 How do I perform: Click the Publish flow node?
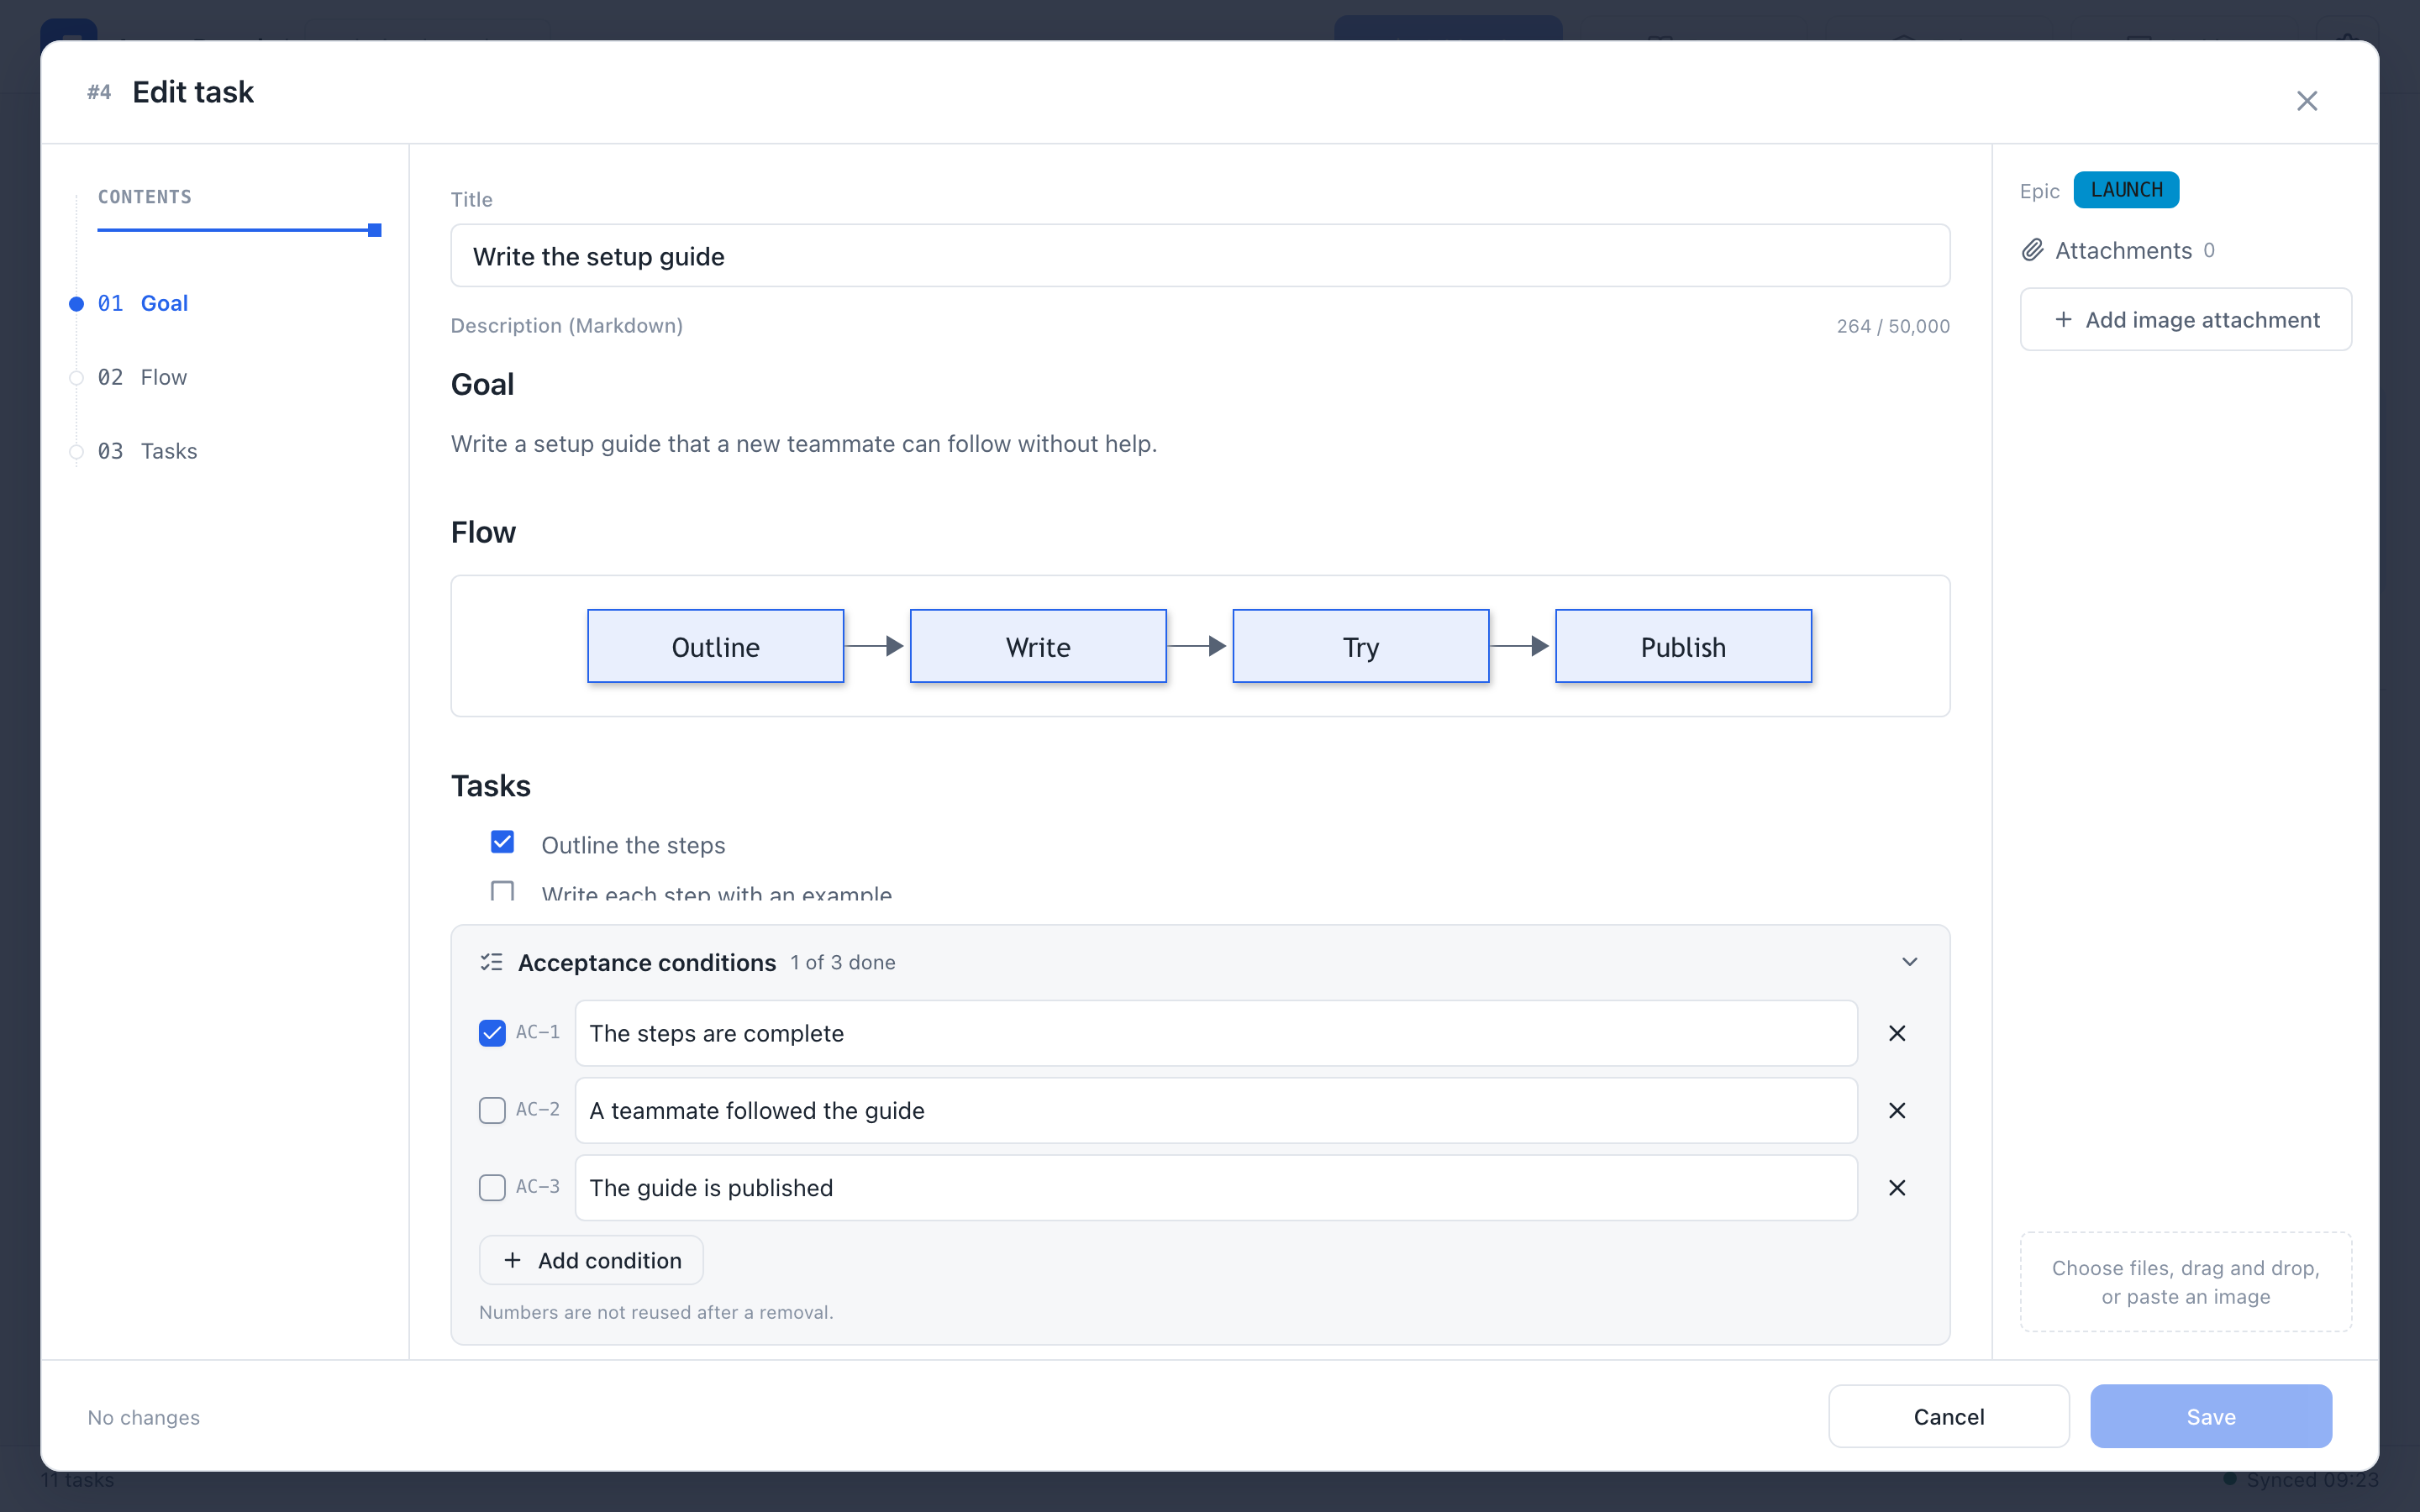[x=1683, y=646]
